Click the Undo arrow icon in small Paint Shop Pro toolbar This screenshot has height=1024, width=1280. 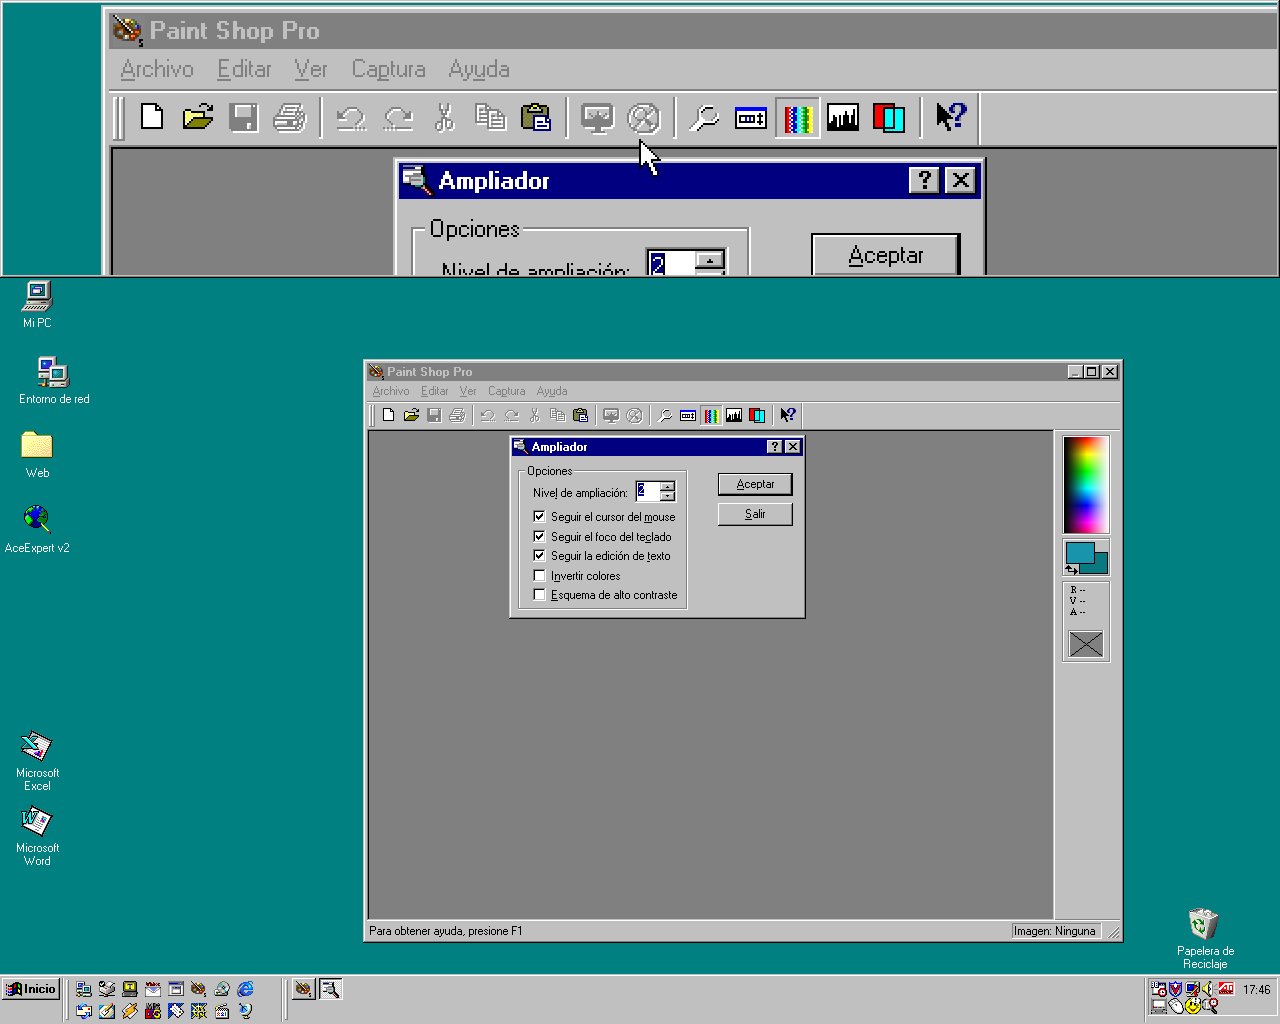pos(488,415)
